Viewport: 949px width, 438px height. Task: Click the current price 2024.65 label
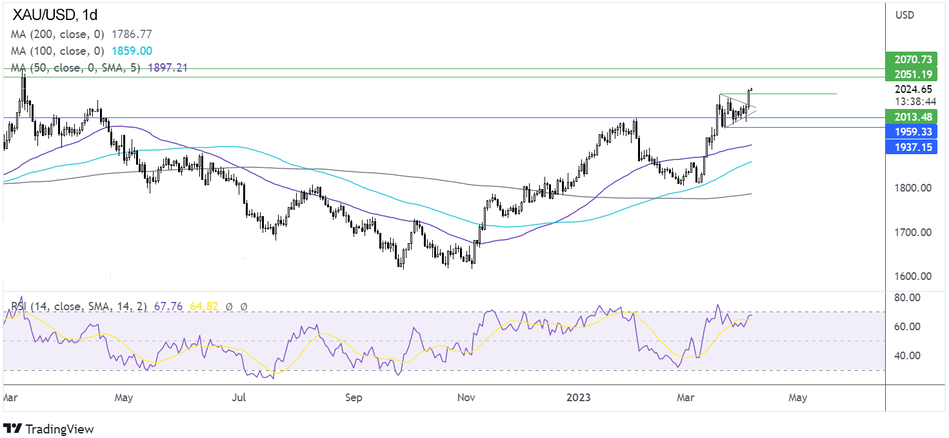914,89
